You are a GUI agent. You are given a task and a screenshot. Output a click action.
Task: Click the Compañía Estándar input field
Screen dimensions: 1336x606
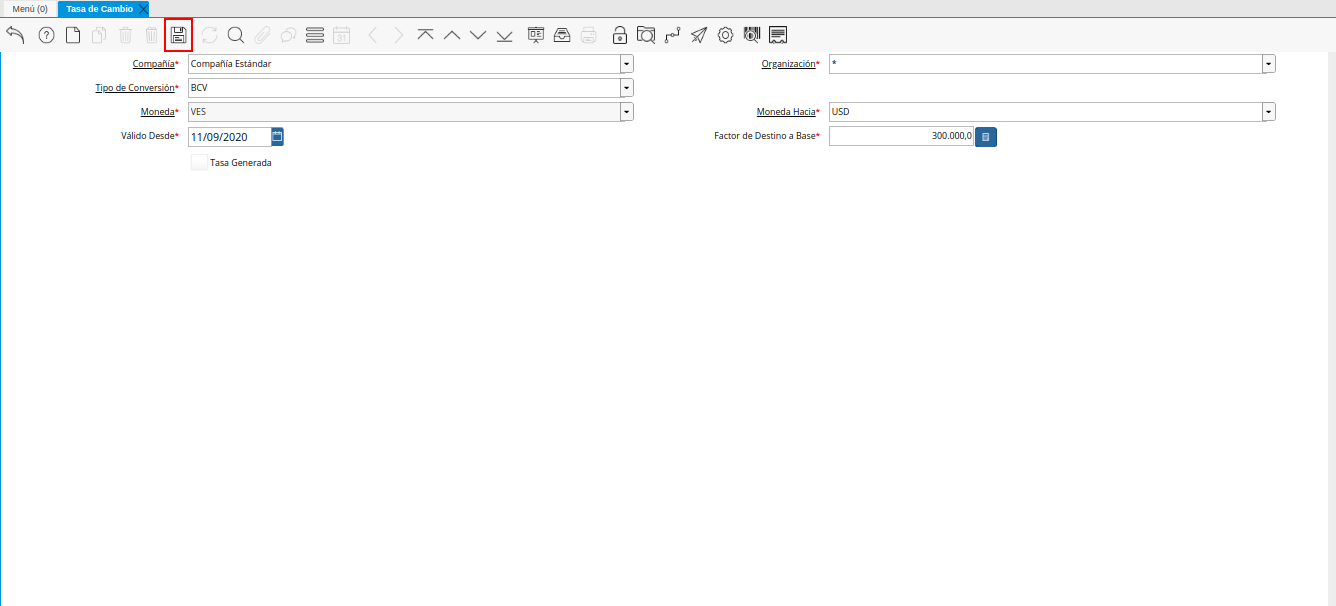click(404, 64)
